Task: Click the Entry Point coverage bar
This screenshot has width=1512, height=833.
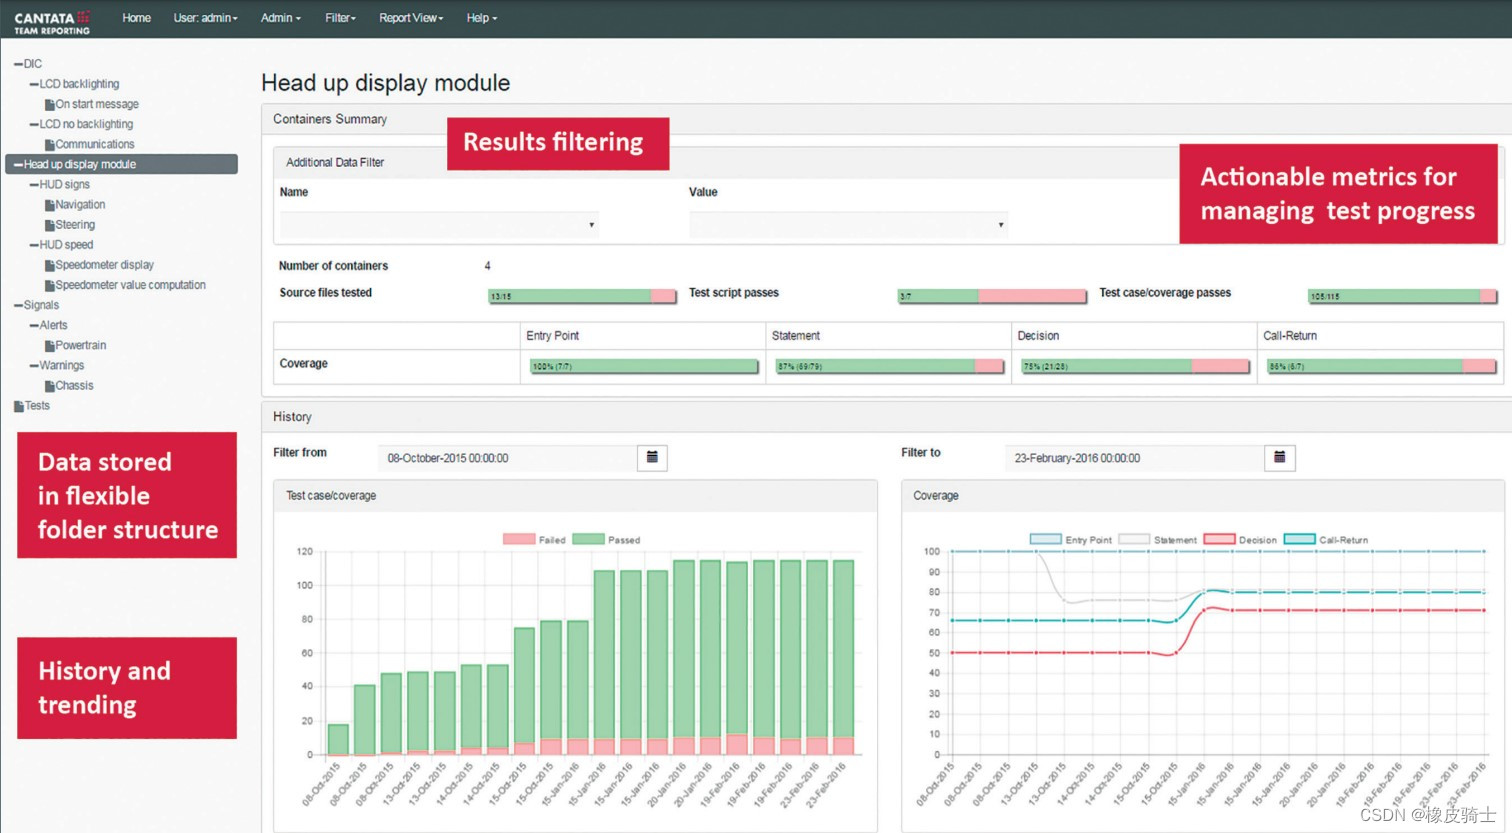Action: click(644, 366)
